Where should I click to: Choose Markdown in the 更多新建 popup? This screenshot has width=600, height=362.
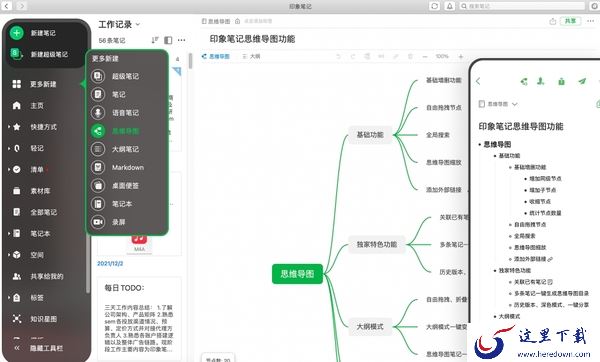(117, 167)
